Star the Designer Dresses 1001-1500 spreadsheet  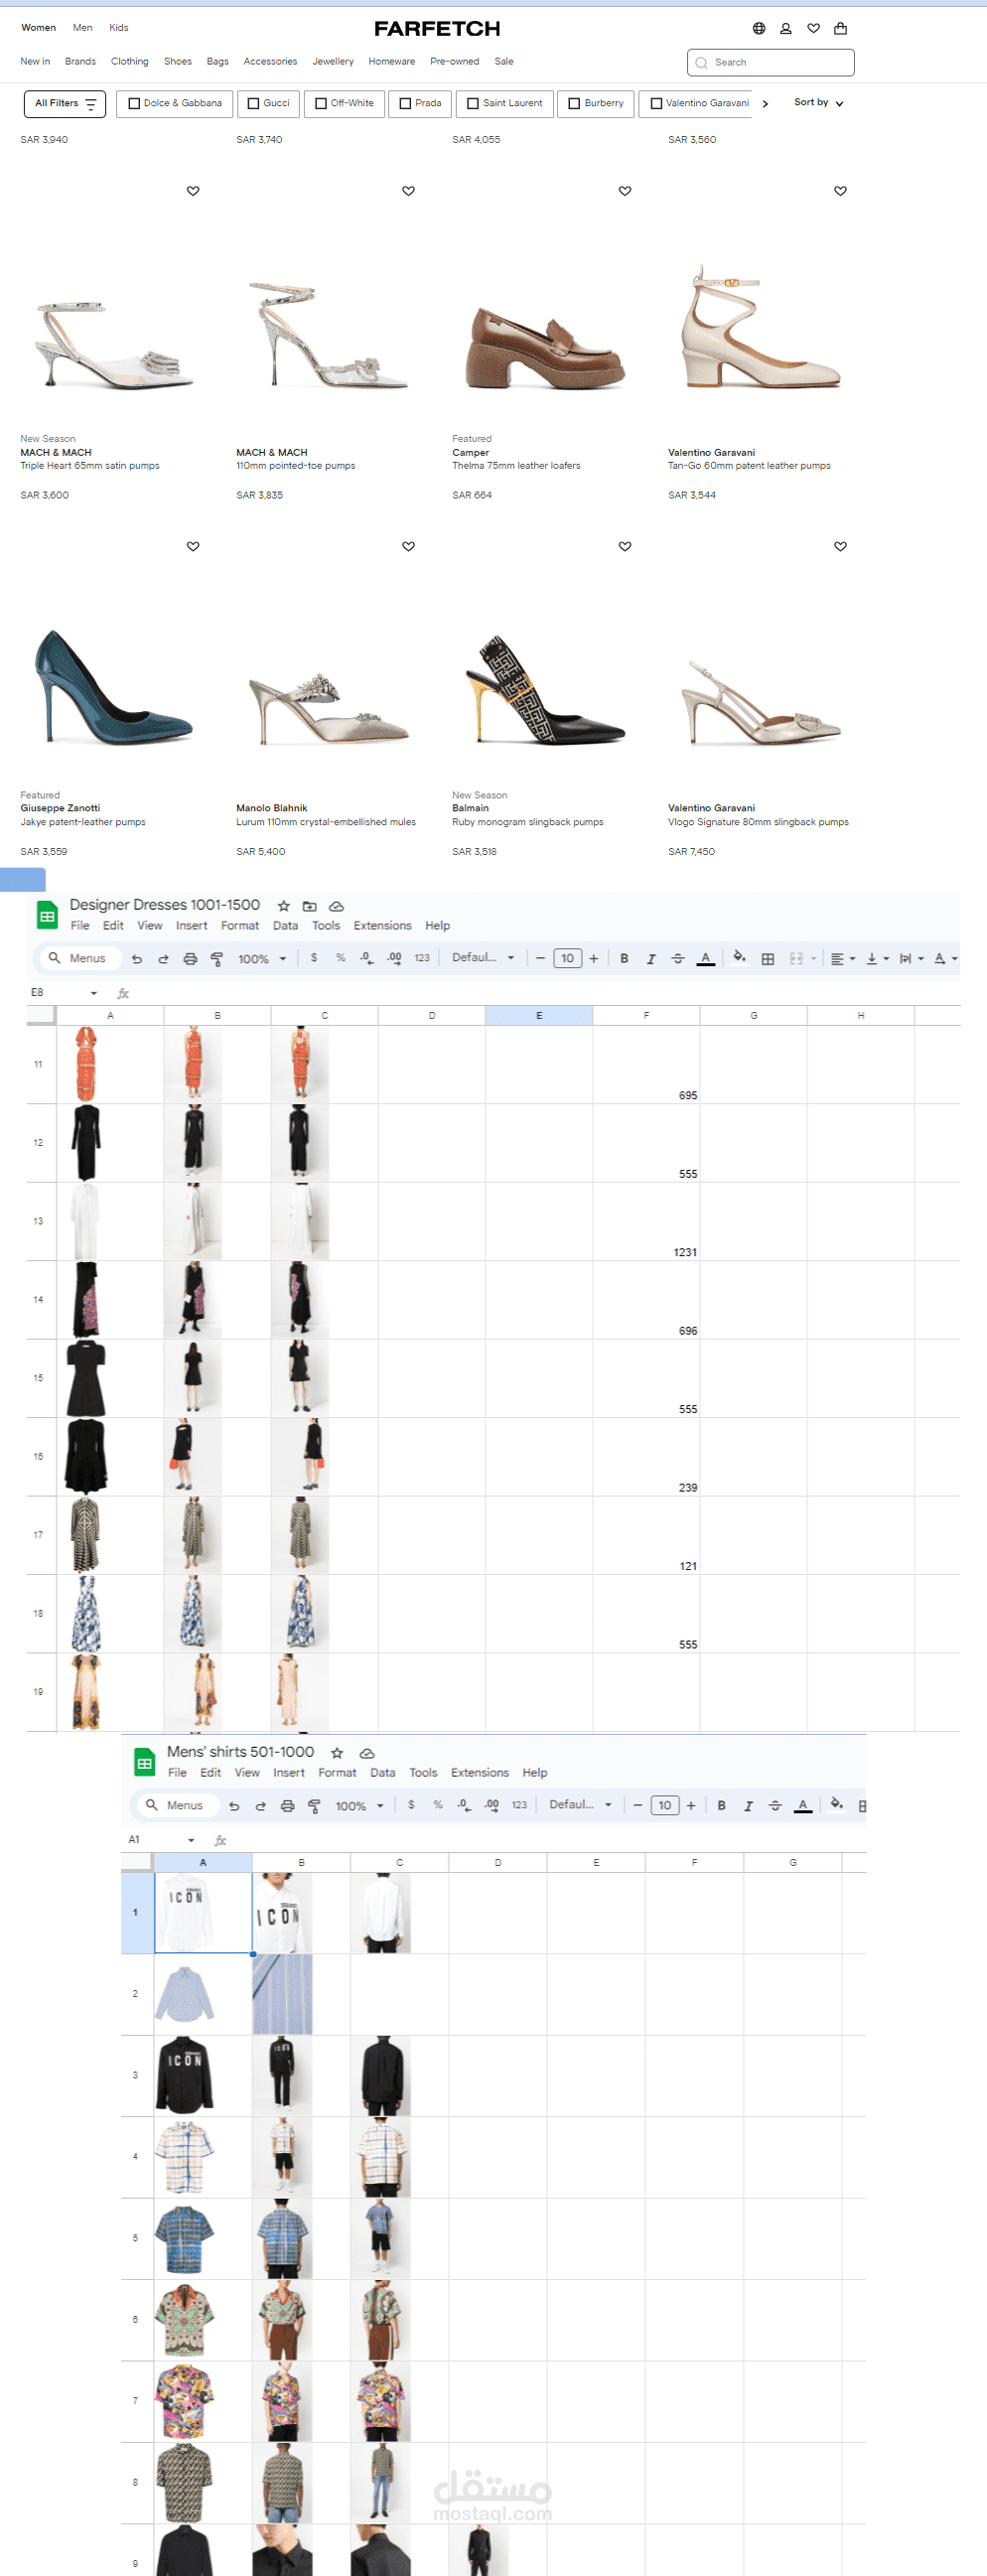click(284, 906)
